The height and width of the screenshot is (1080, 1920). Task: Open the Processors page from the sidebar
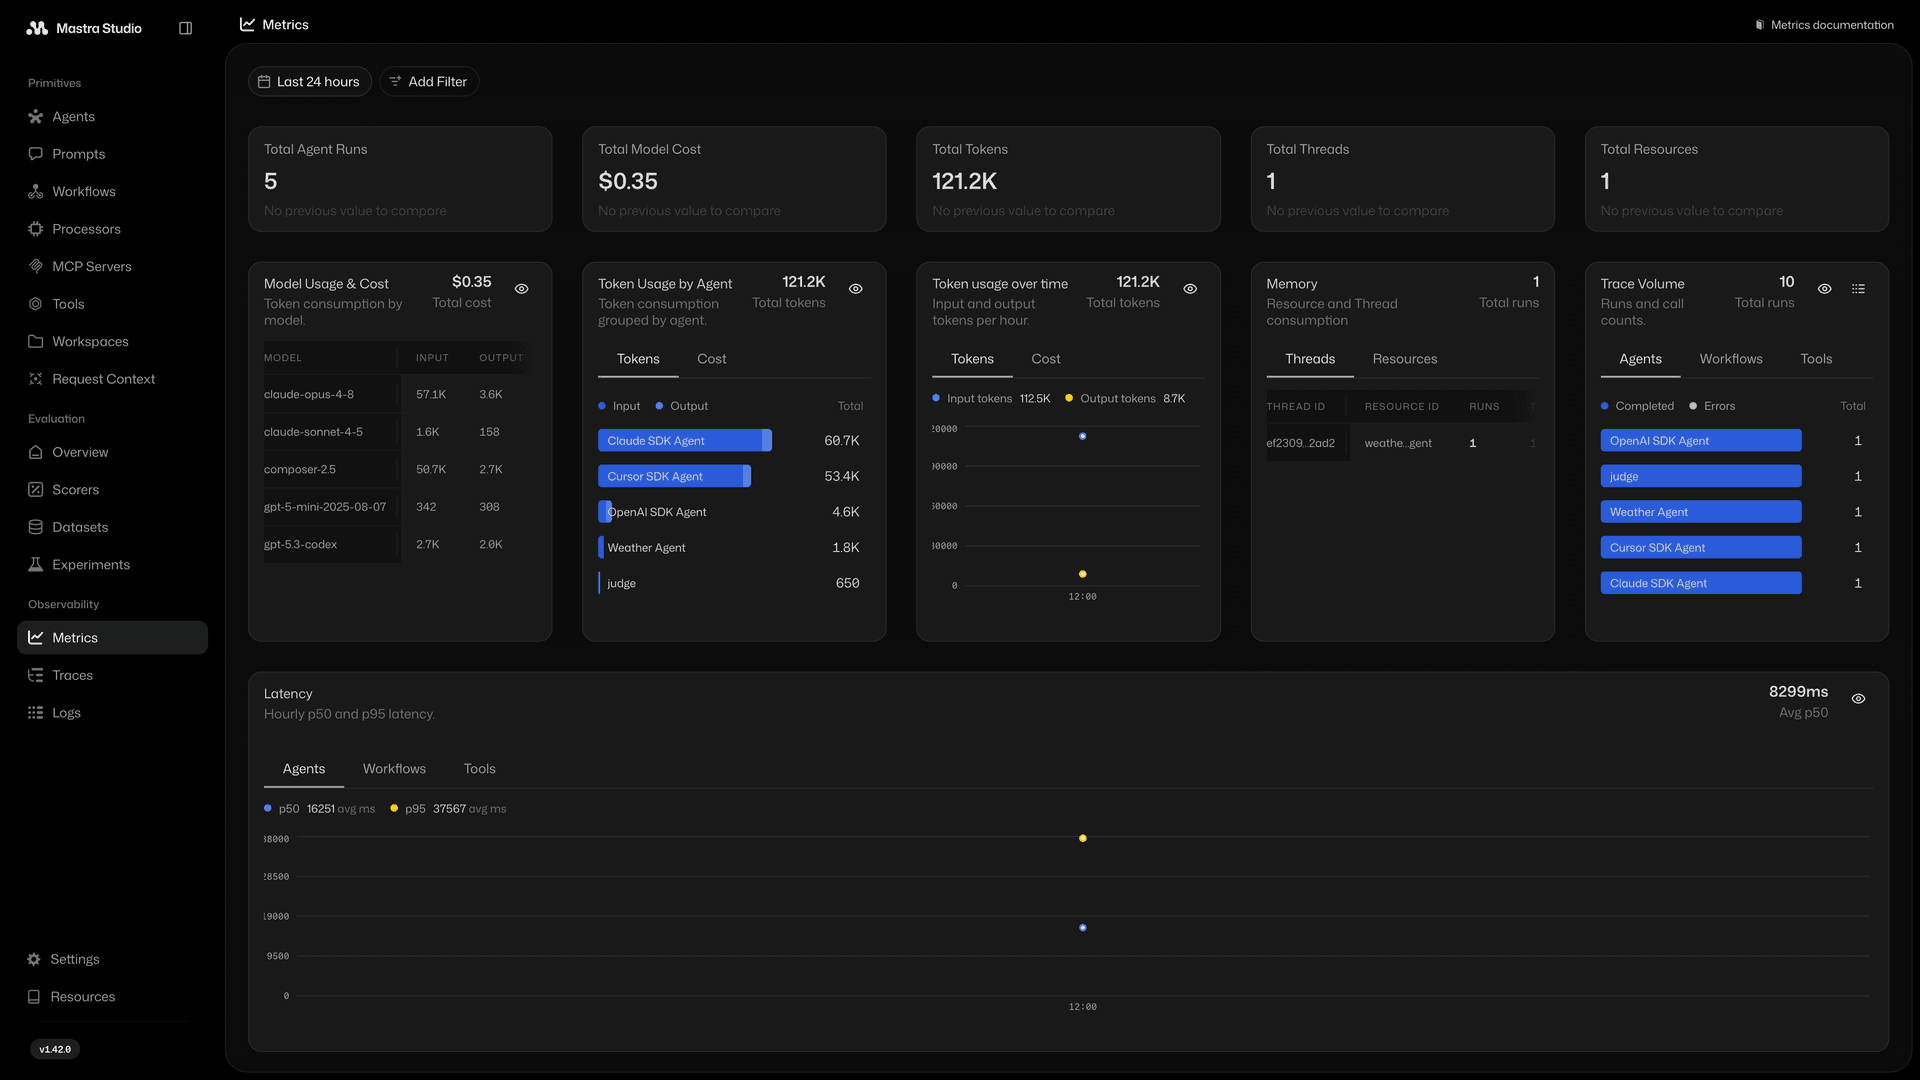coord(112,229)
